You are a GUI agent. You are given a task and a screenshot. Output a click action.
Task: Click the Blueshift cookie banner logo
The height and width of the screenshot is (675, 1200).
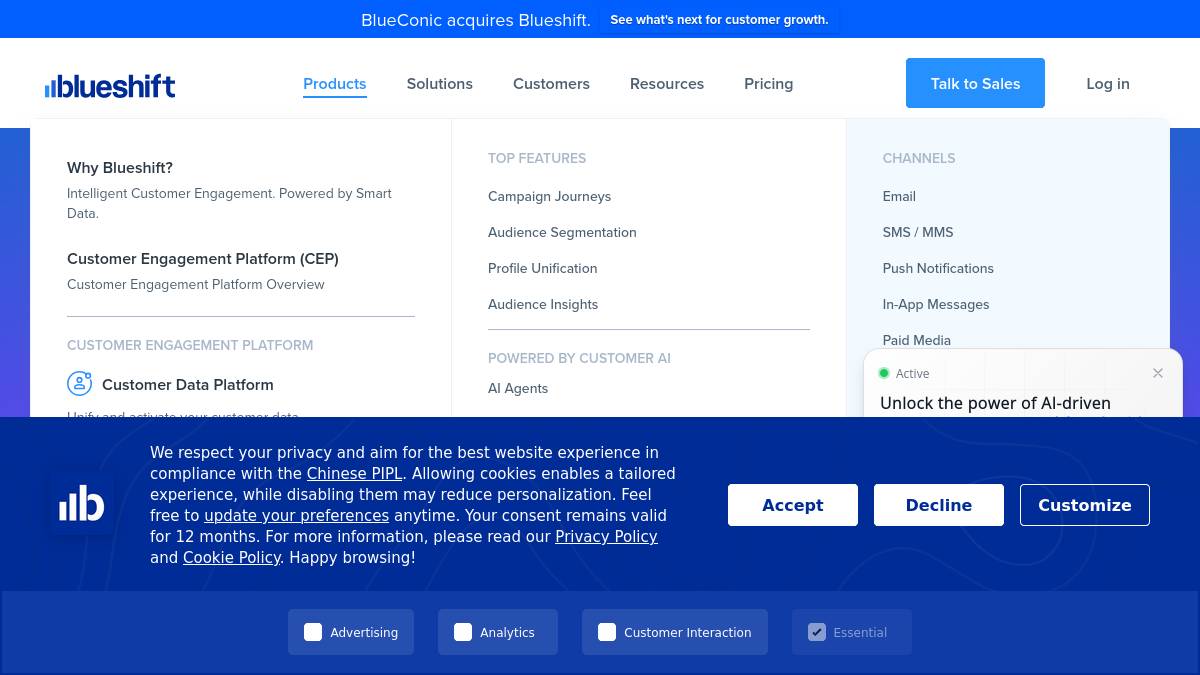tap(82, 503)
